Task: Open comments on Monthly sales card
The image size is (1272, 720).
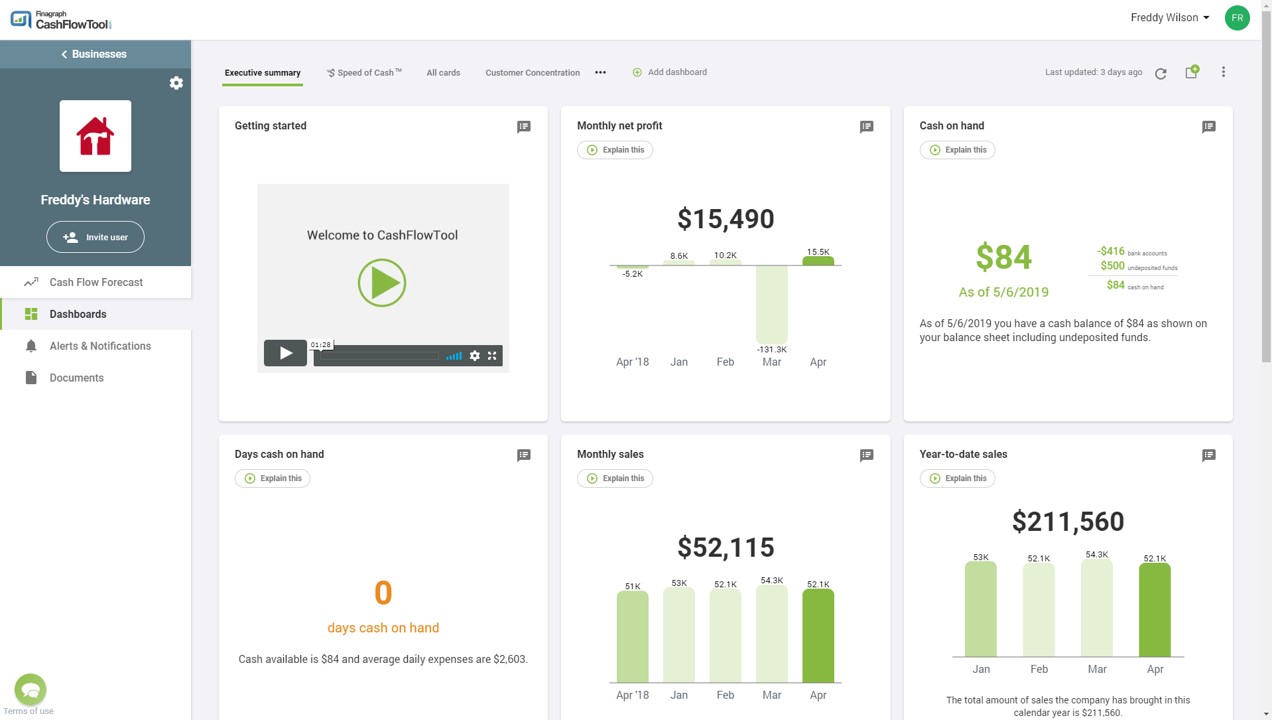Action: [866, 455]
